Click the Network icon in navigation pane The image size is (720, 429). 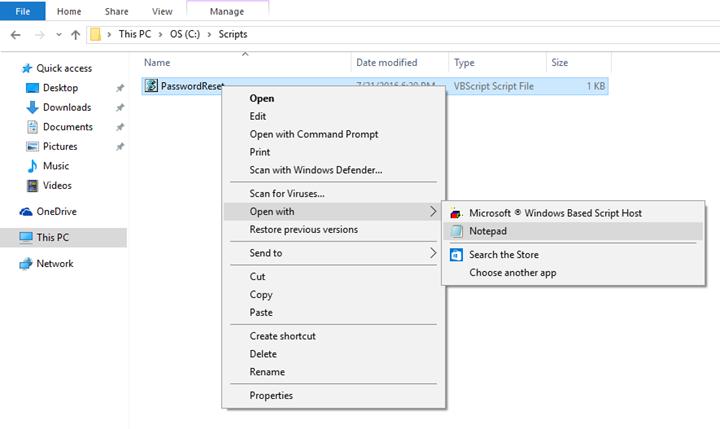pos(26,264)
